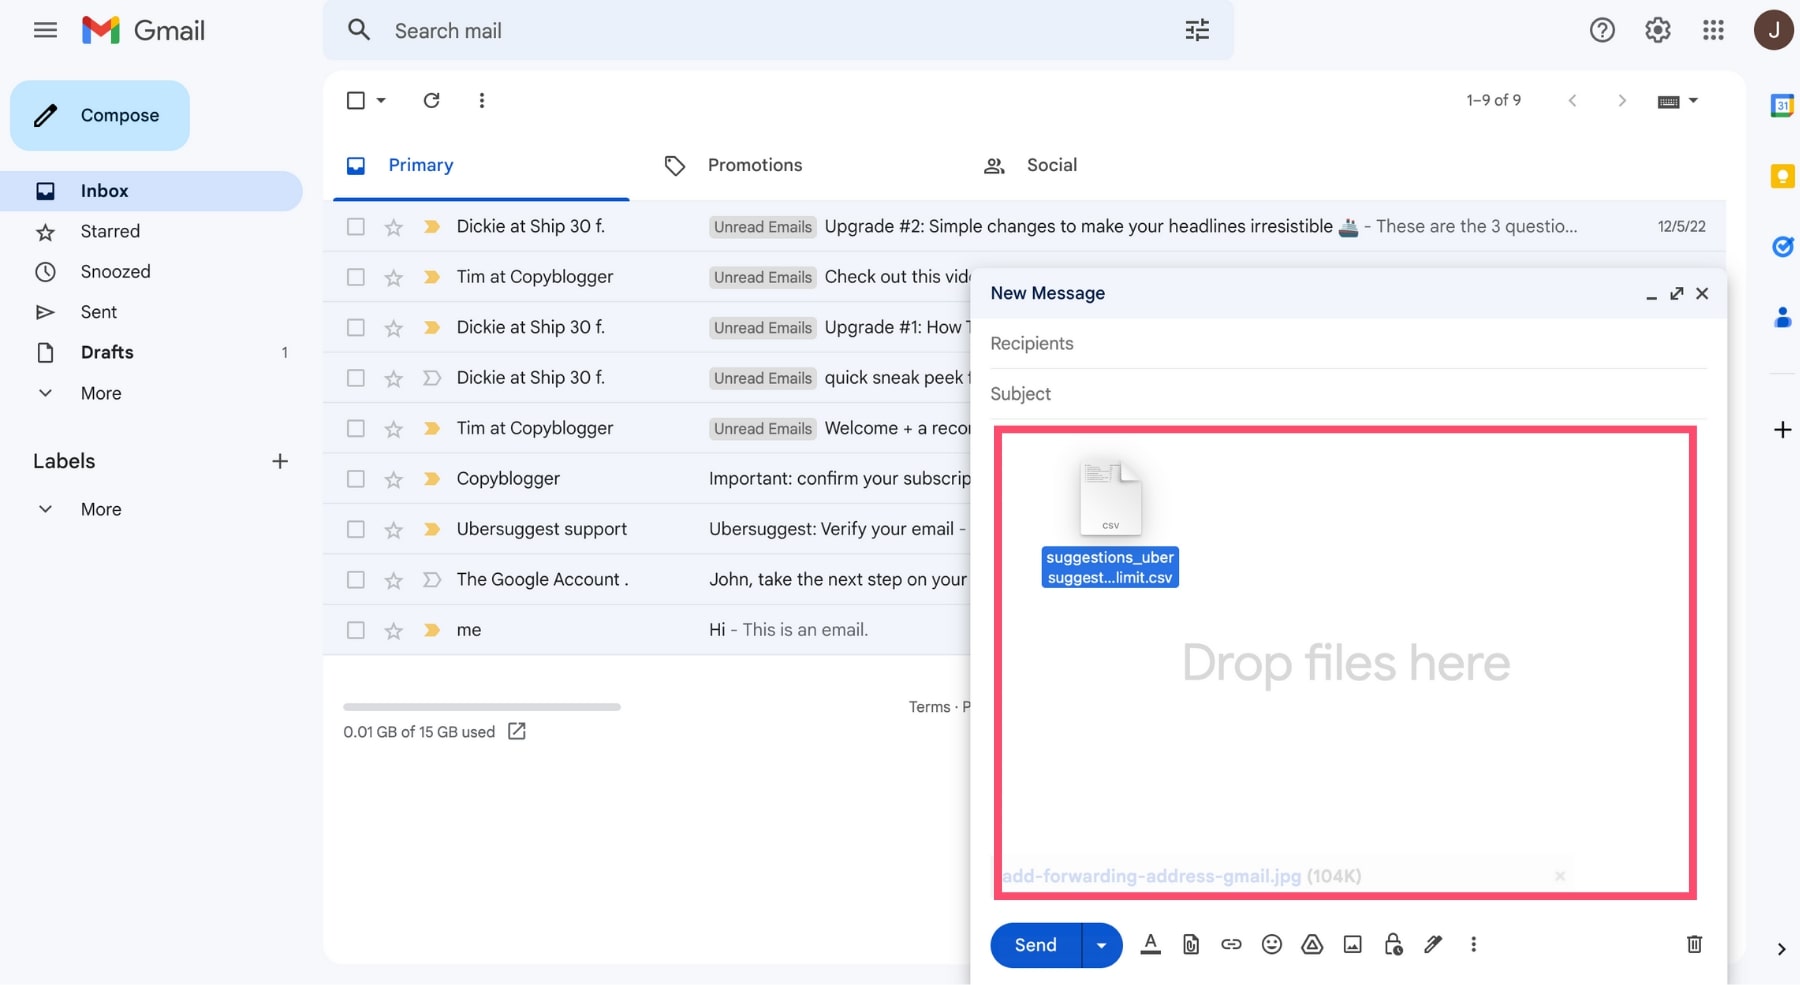Open the Support help icon
The width and height of the screenshot is (1800, 985).
point(1602,30)
